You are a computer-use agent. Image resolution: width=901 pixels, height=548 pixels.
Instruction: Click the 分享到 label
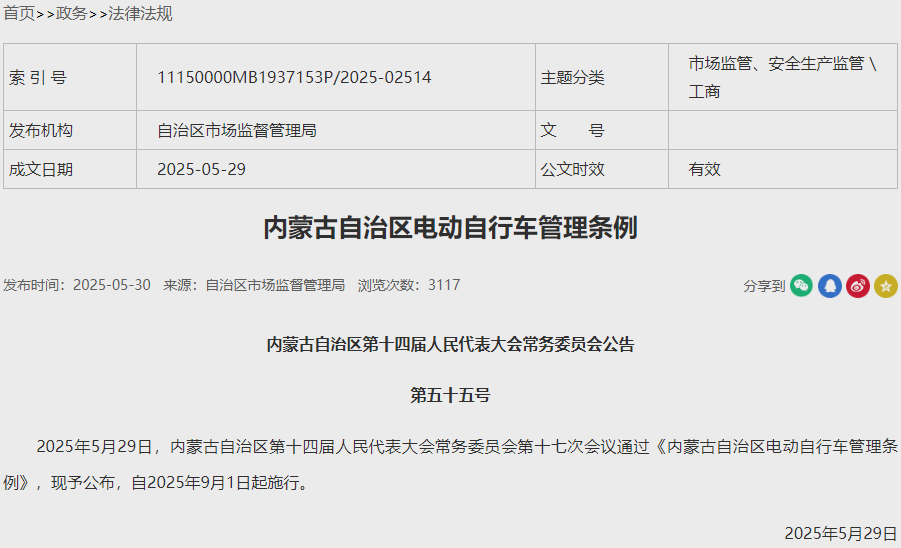click(764, 285)
